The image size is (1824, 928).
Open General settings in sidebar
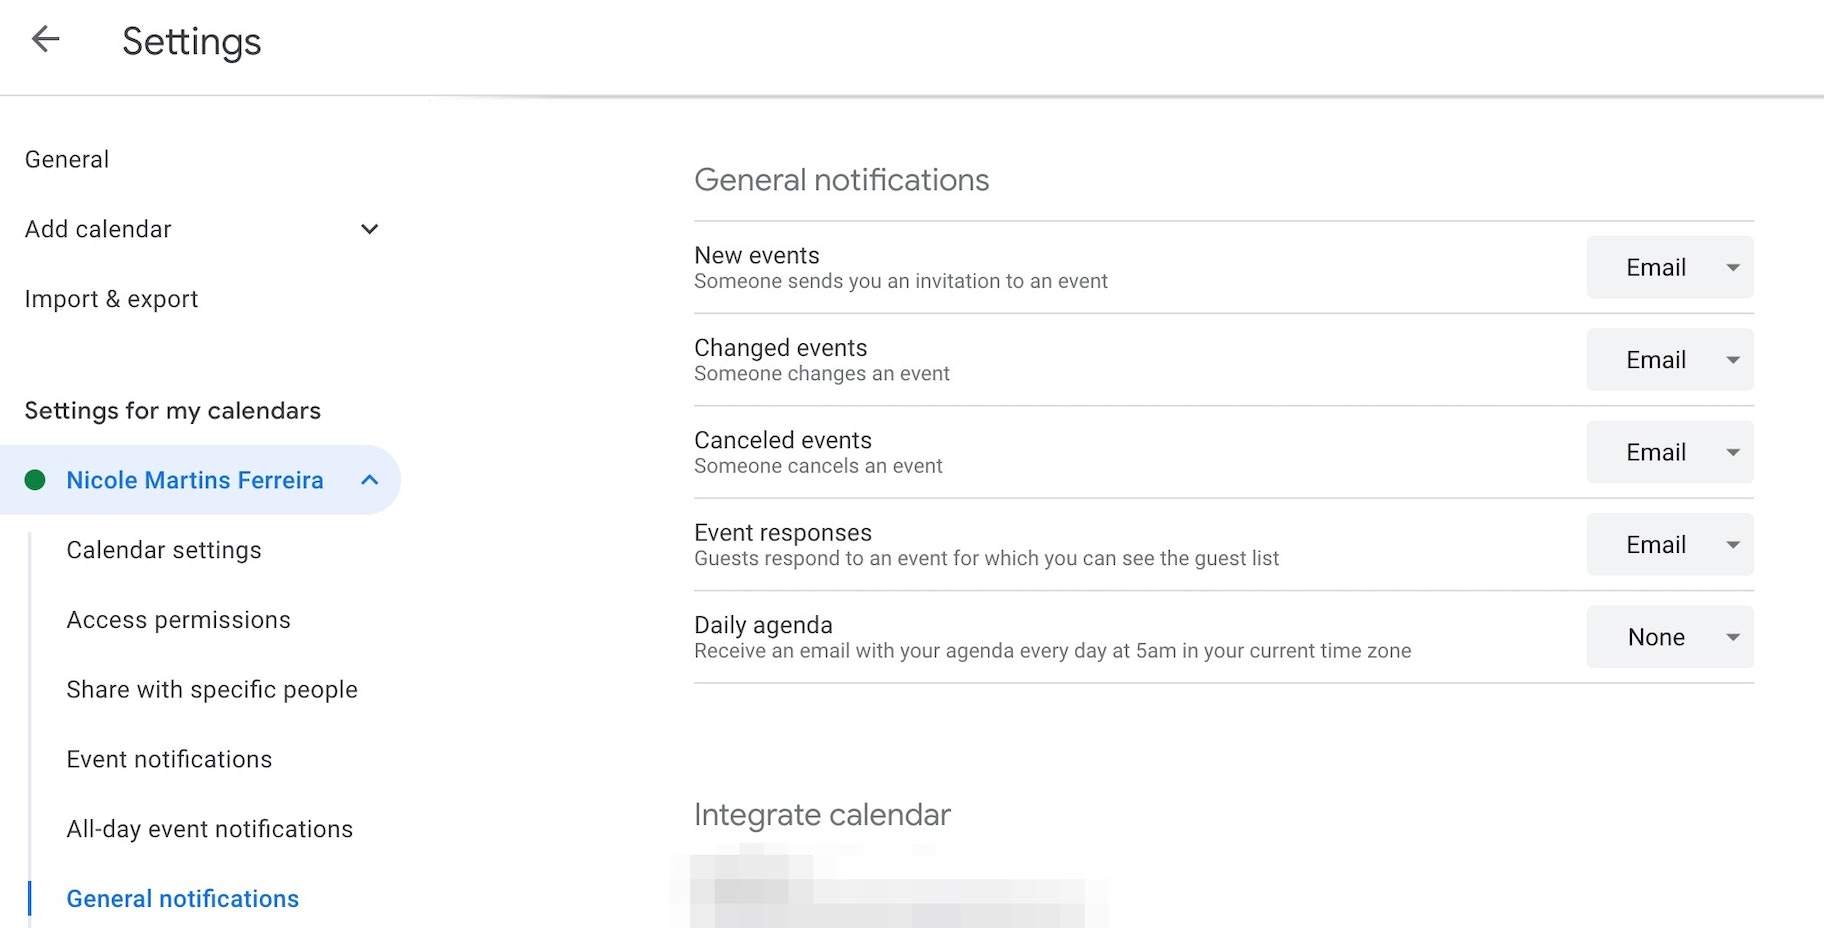tap(67, 160)
